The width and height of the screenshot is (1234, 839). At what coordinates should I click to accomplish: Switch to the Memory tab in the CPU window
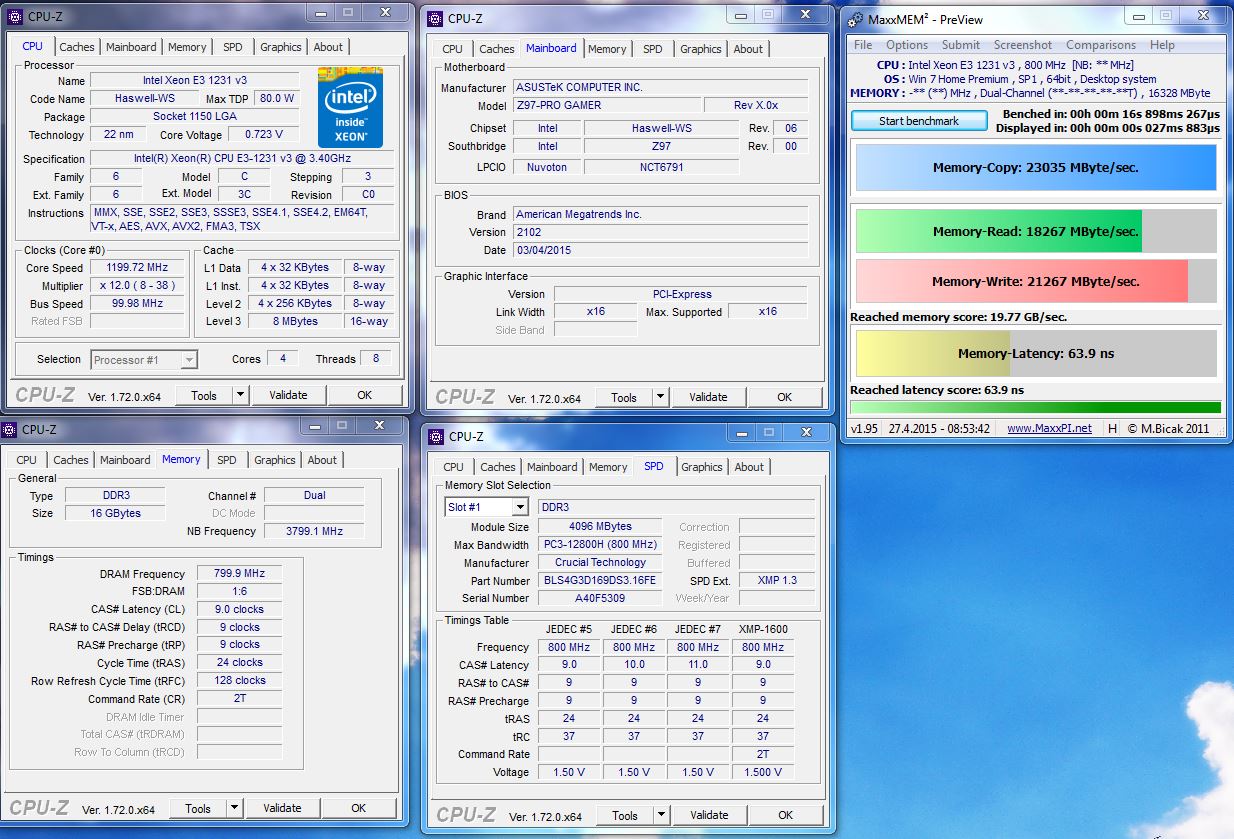tap(187, 47)
